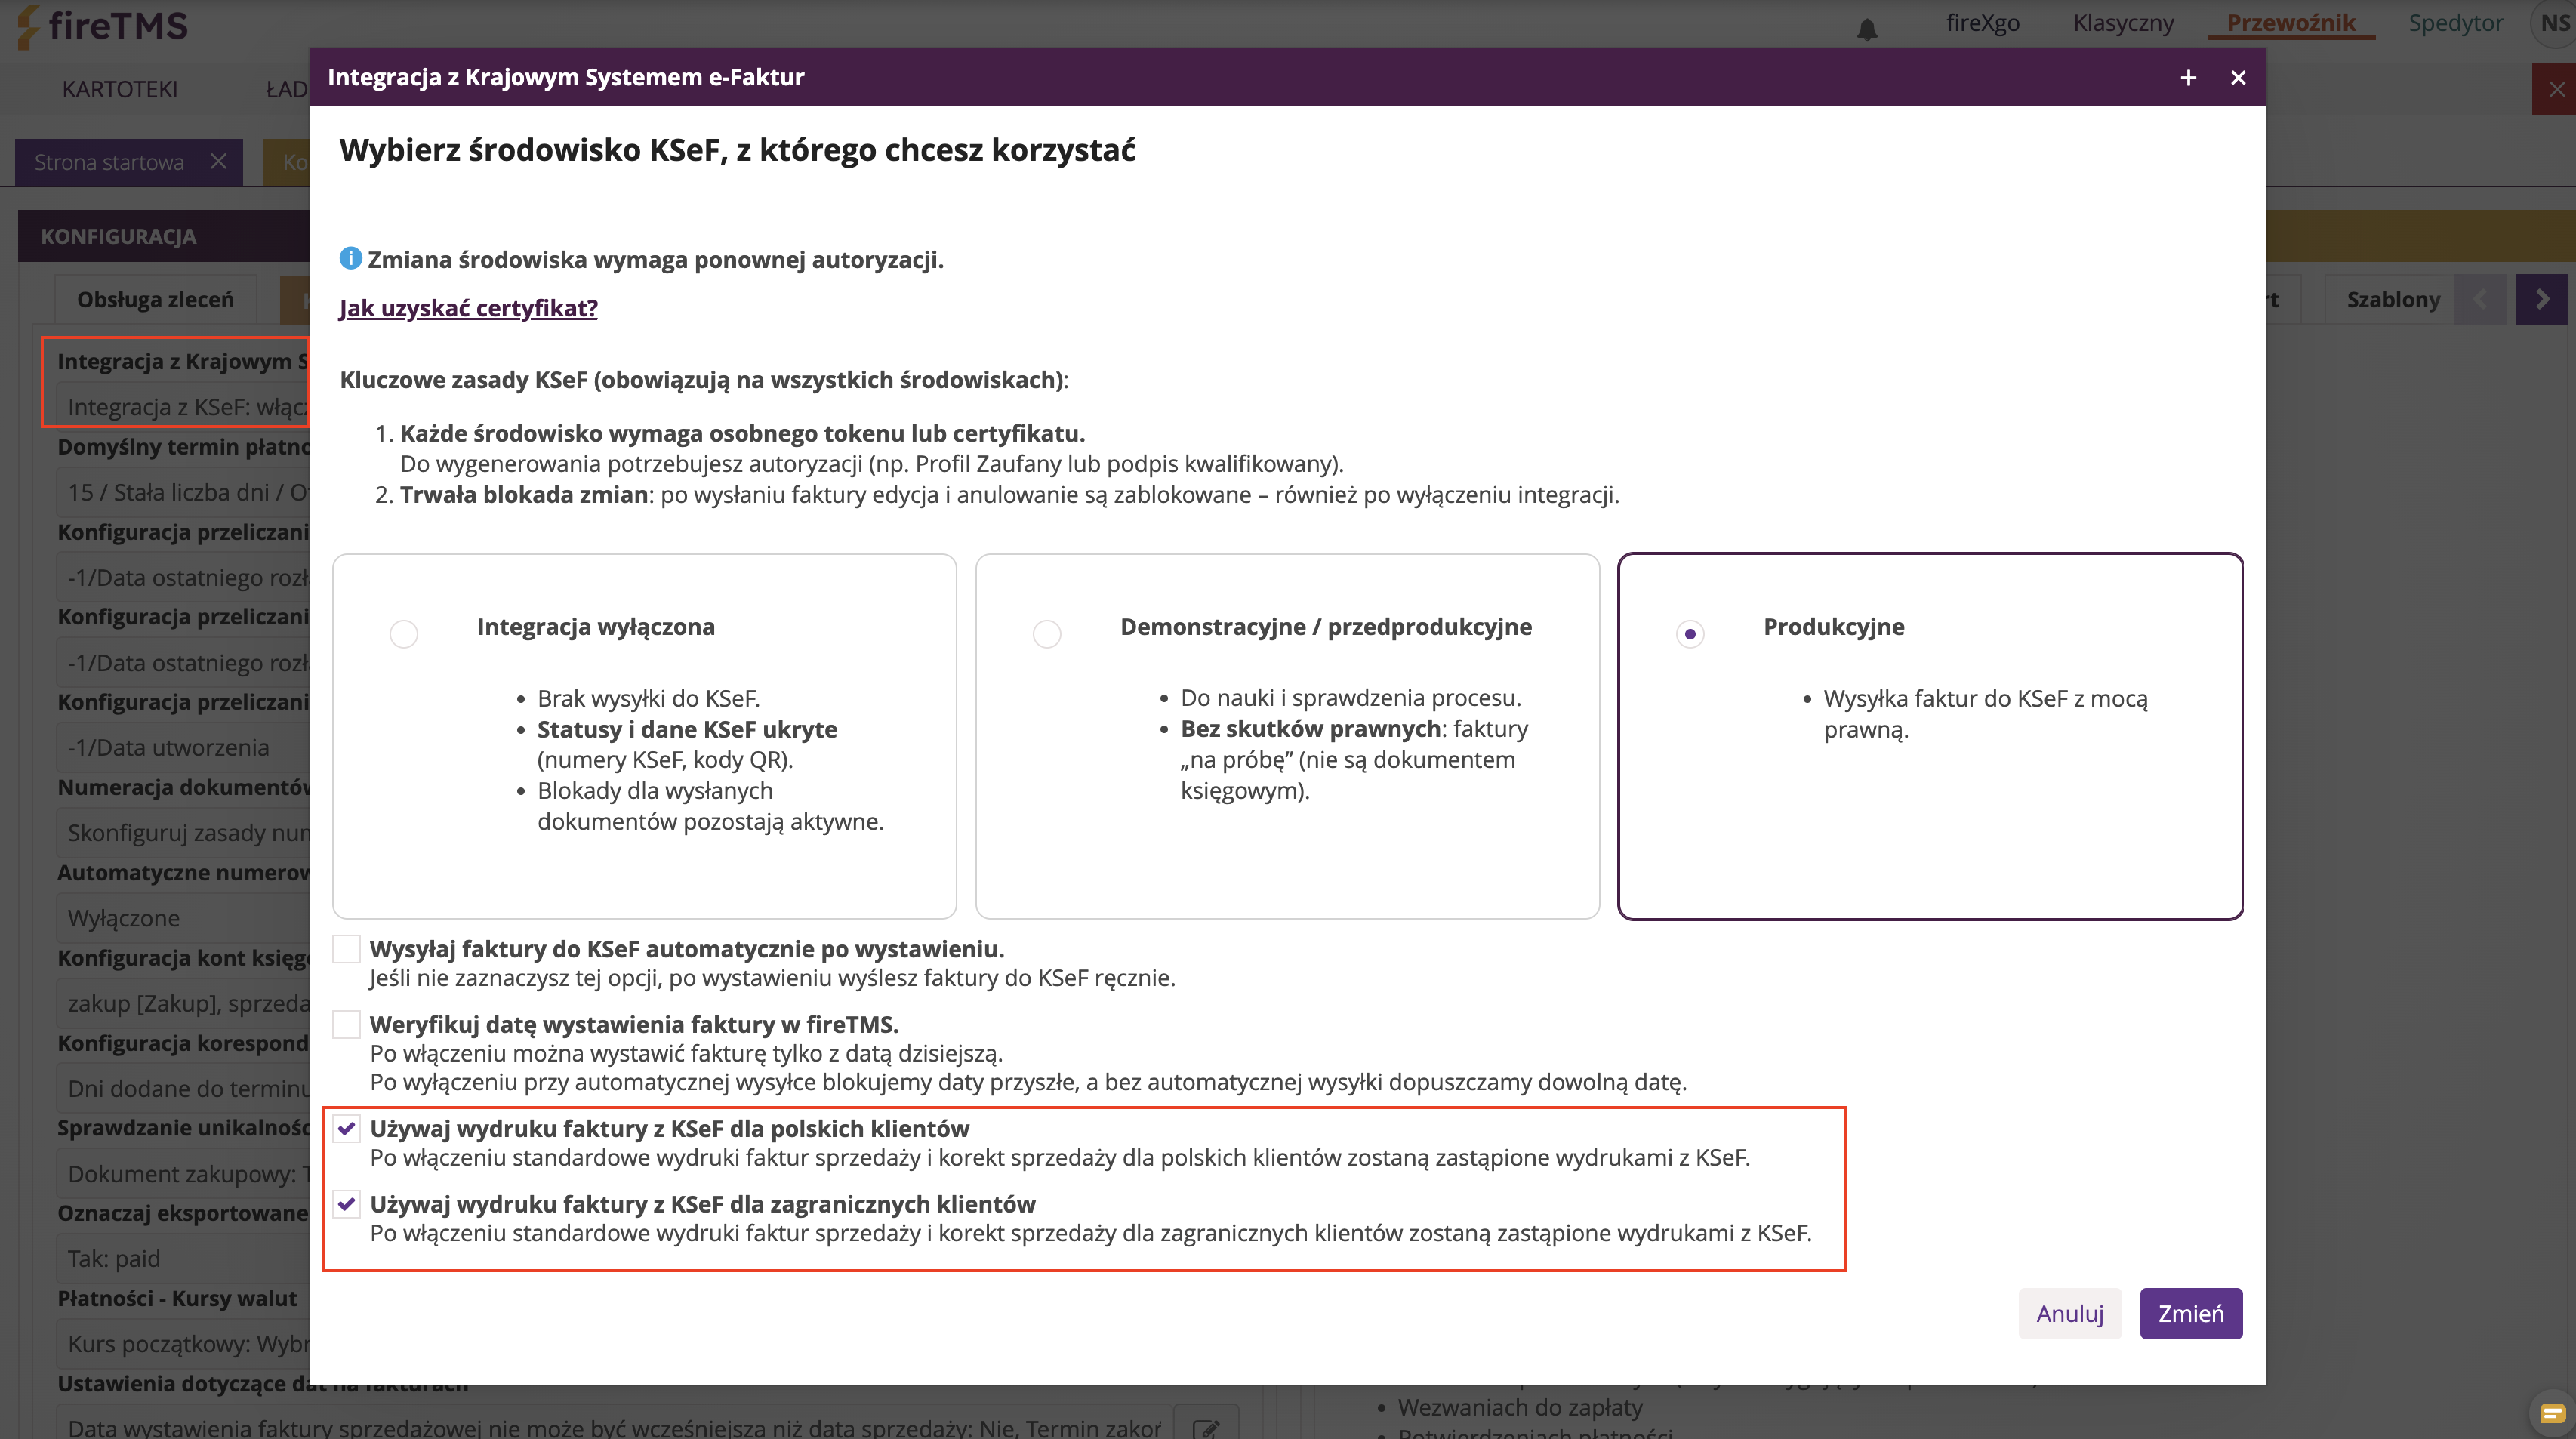Uncheck KSeF printout for foreign clients
This screenshot has width=2576, height=1439.
point(346,1204)
